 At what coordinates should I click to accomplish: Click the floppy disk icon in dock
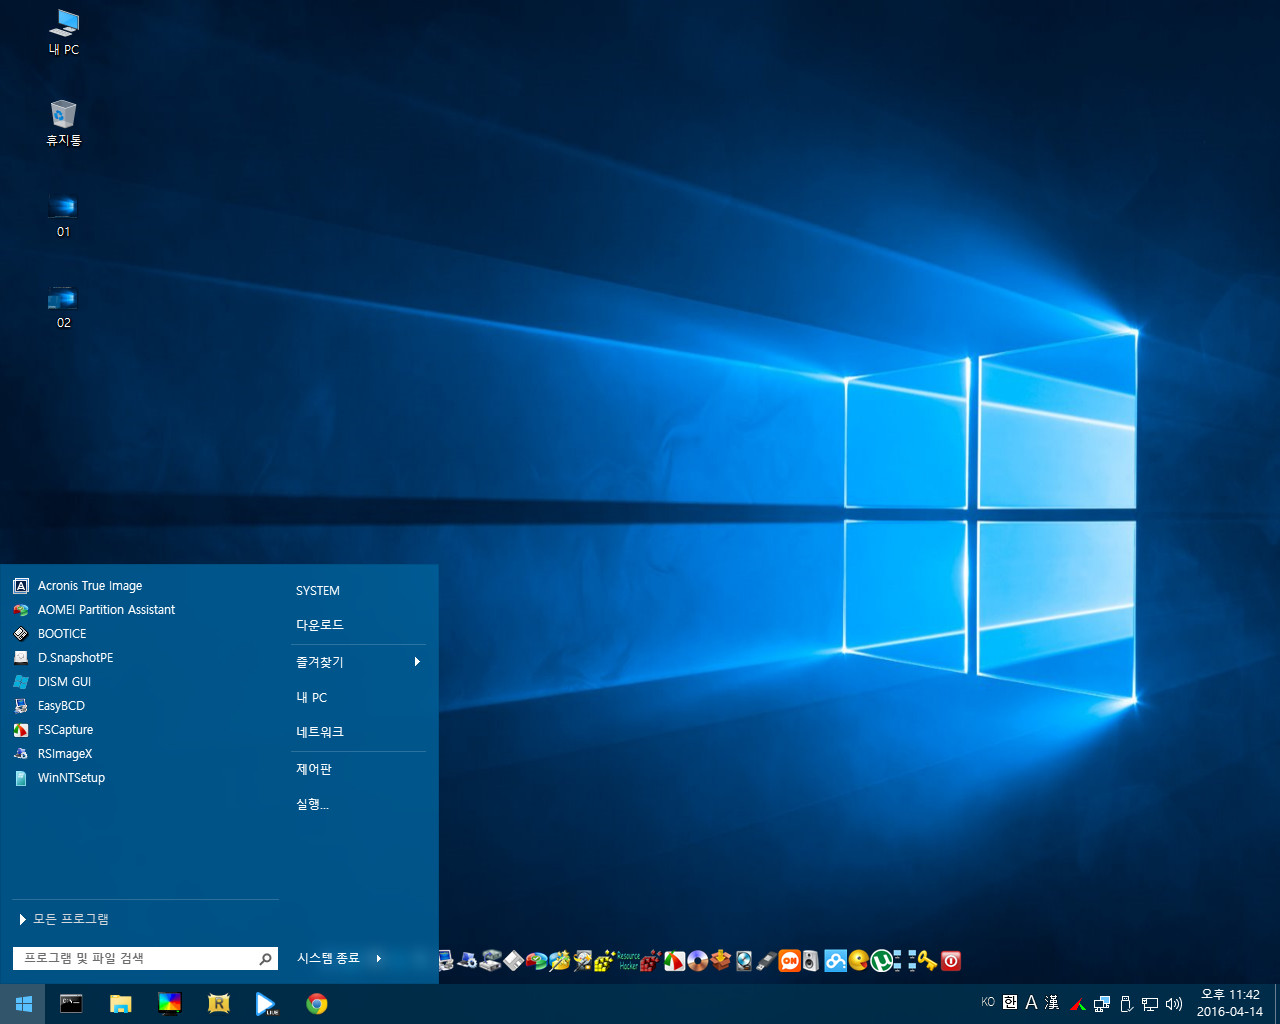(x=513, y=961)
